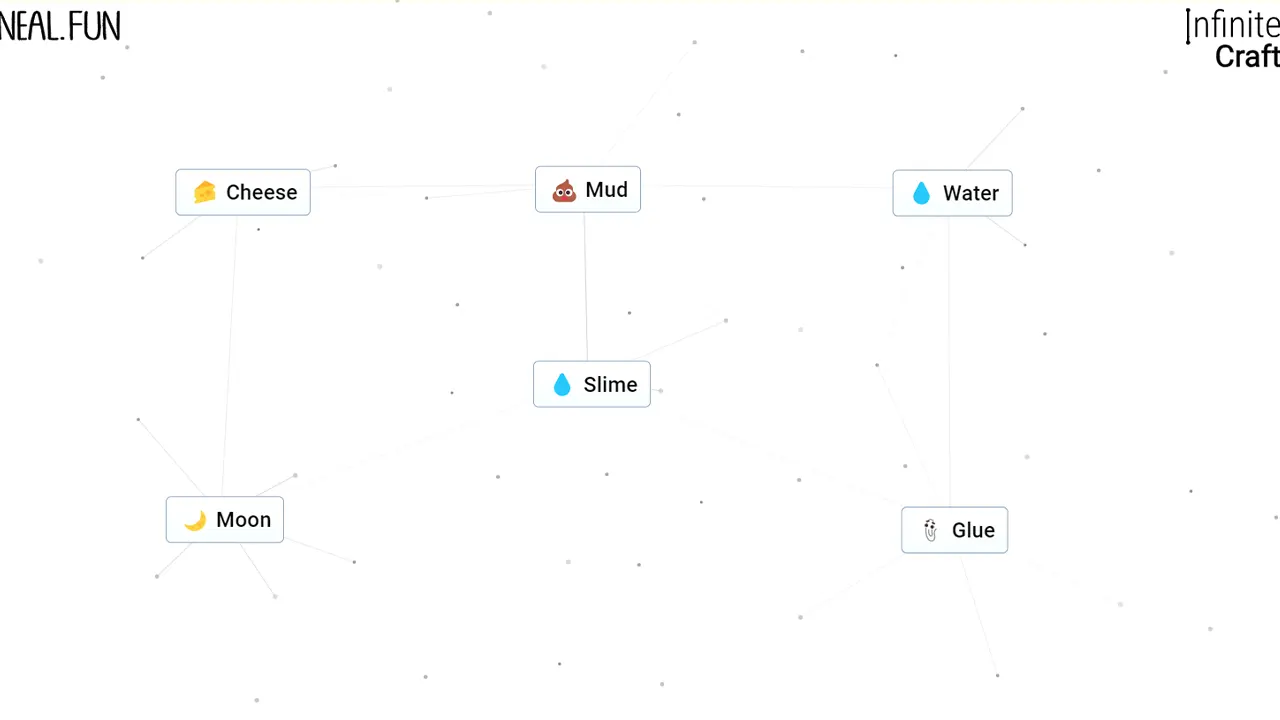Click the Glue paperclip emoji icon

coord(930,530)
